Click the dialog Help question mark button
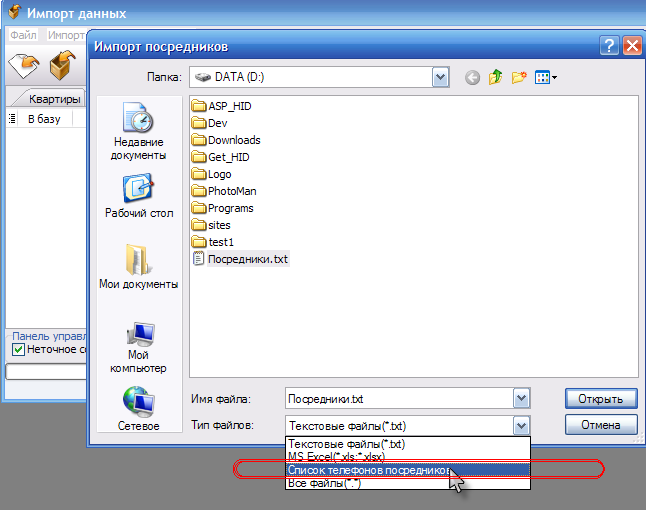 point(609,46)
